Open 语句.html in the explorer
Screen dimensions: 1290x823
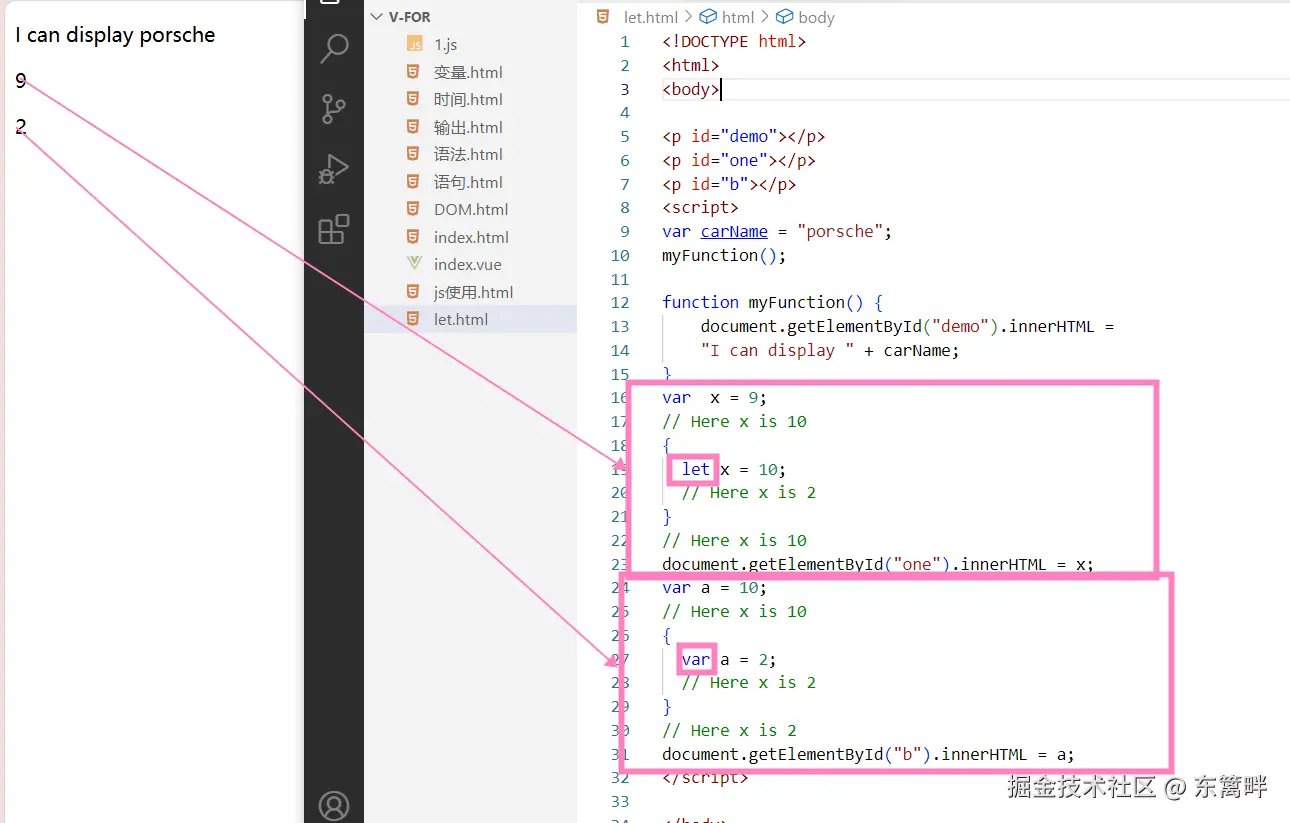point(470,182)
